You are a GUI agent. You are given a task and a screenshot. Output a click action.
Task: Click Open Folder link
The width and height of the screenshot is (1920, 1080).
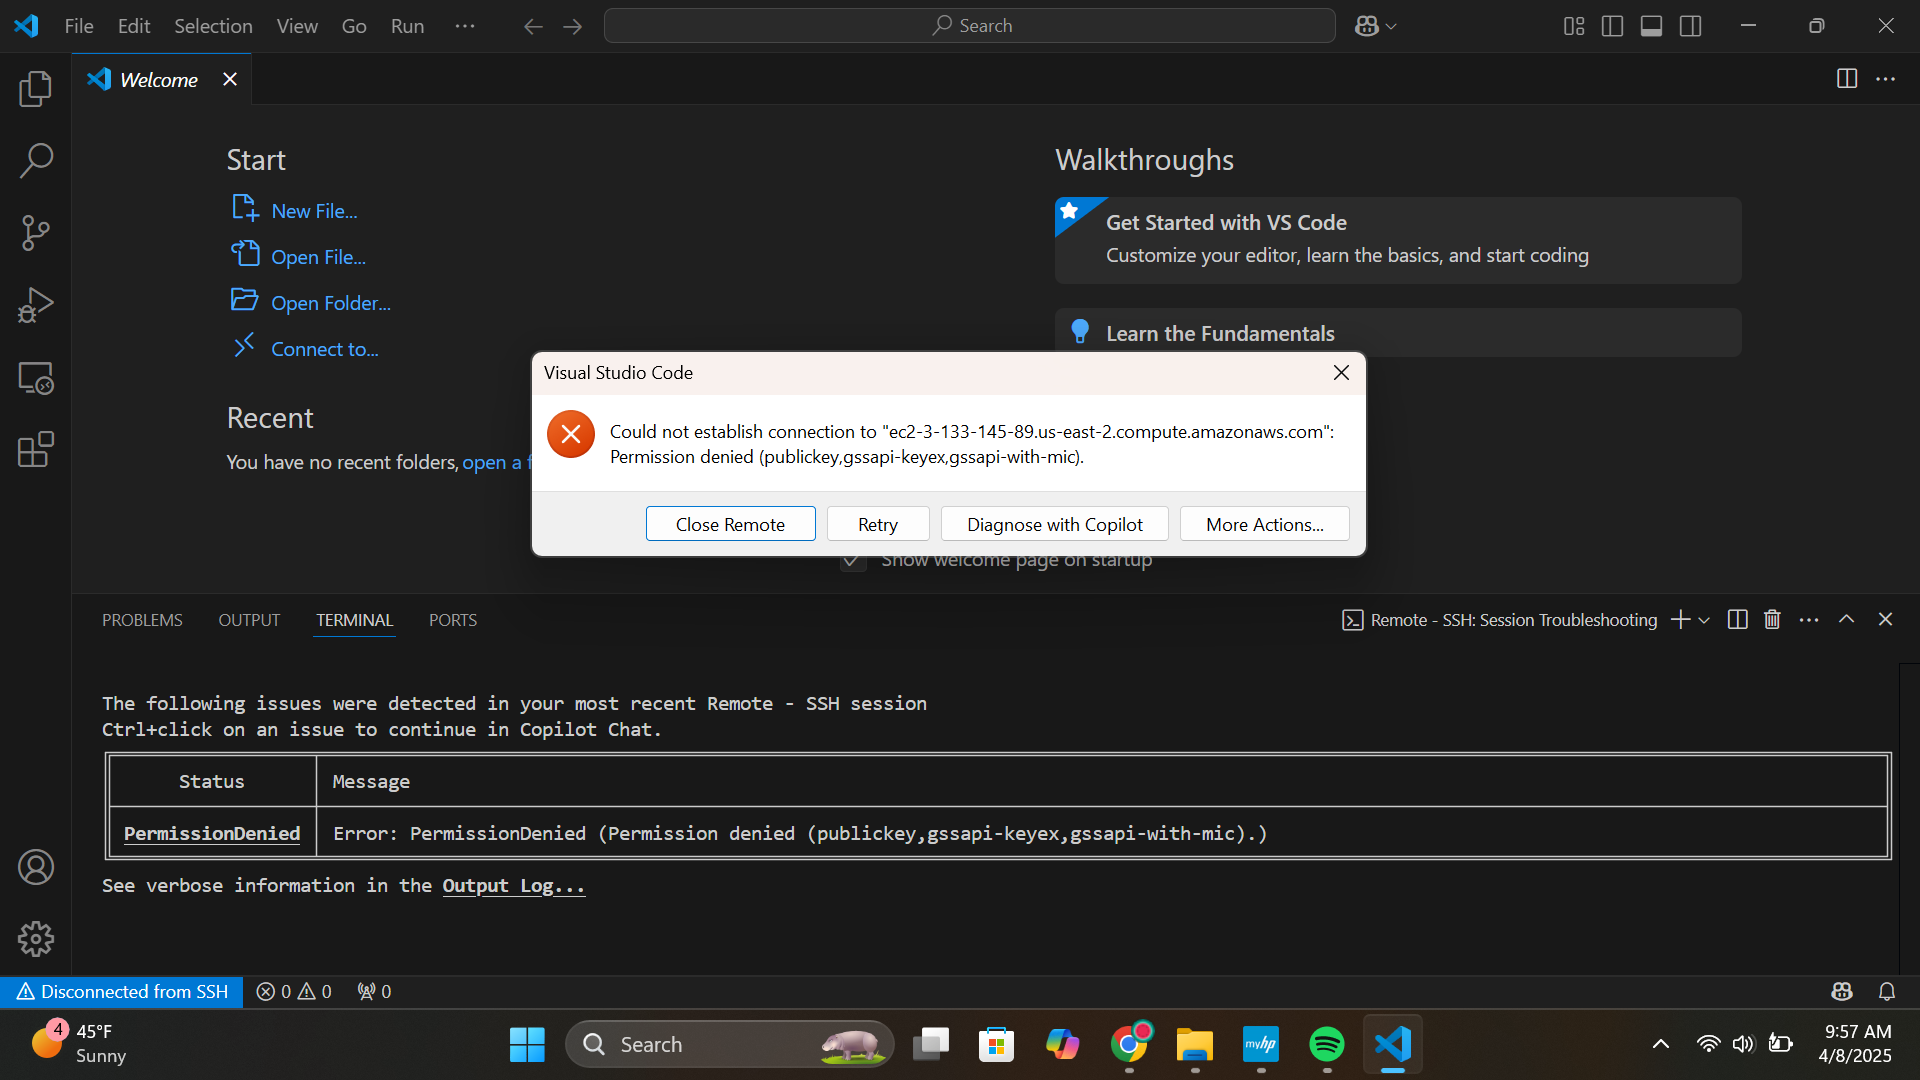coord(331,303)
